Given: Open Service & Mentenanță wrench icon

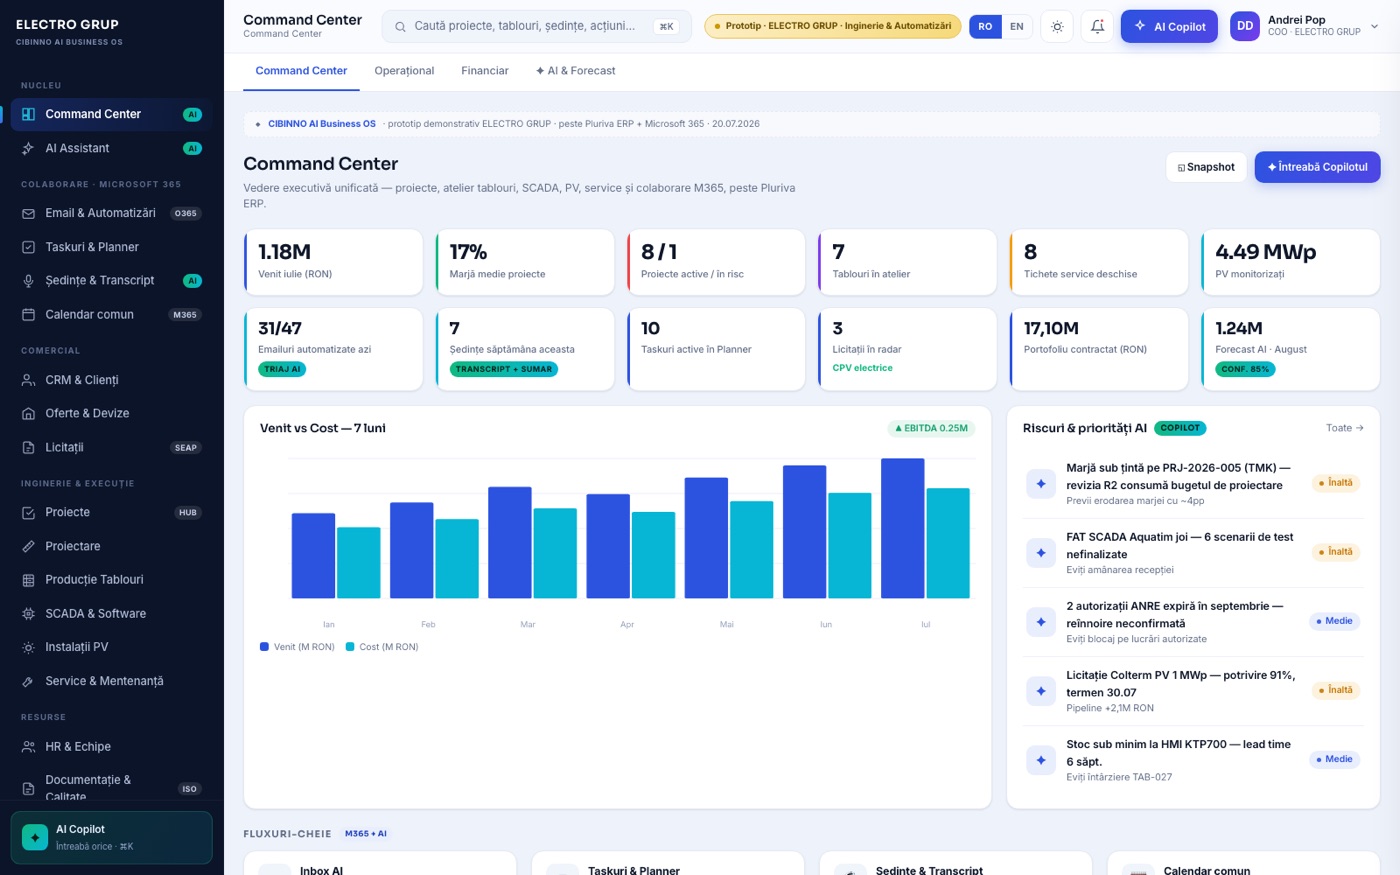Looking at the screenshot, I should click(28, 681).
